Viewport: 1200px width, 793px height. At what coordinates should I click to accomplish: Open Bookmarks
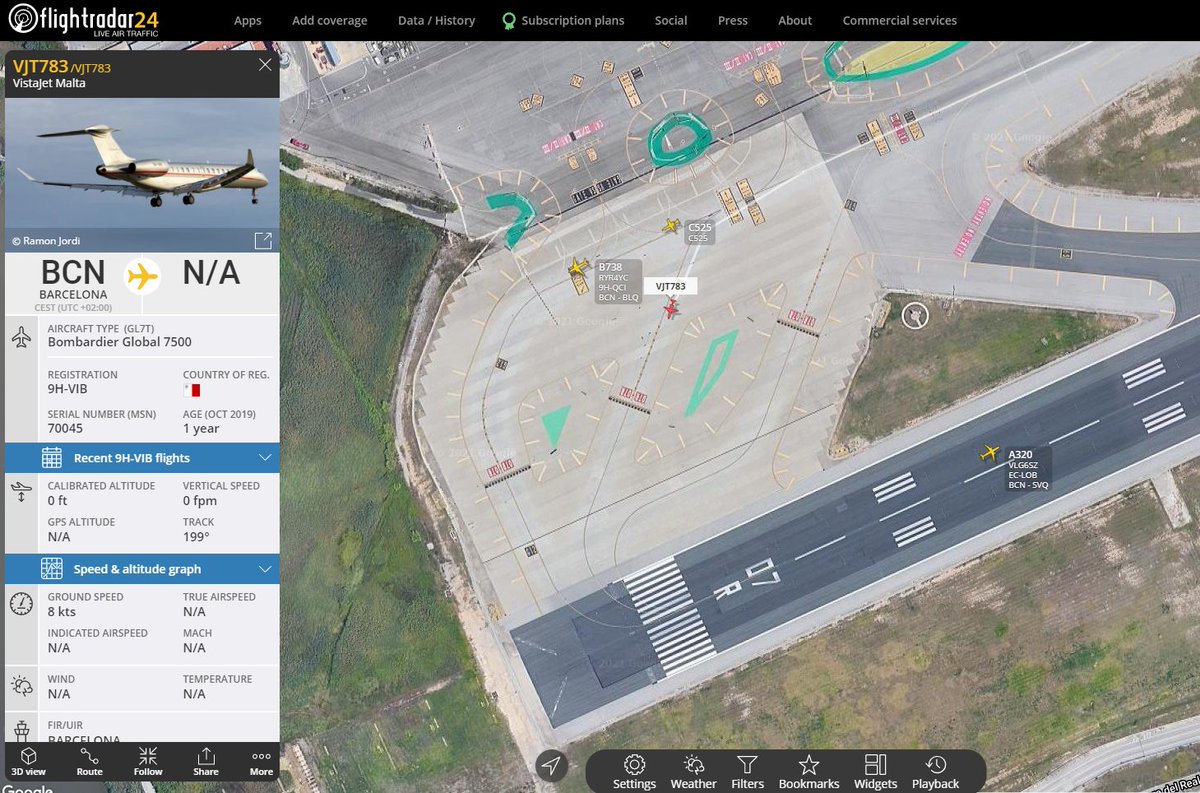[809, 772]
